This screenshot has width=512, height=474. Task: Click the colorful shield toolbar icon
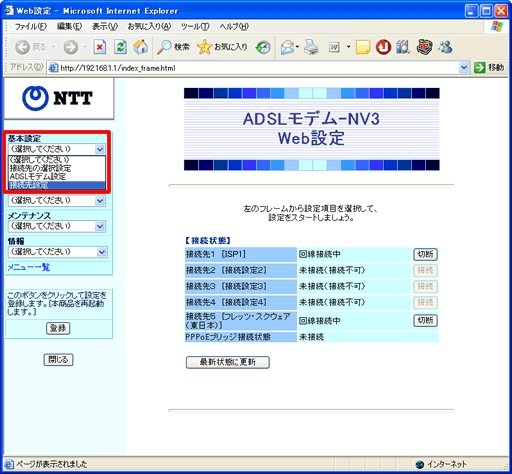(x=424, y=47)
